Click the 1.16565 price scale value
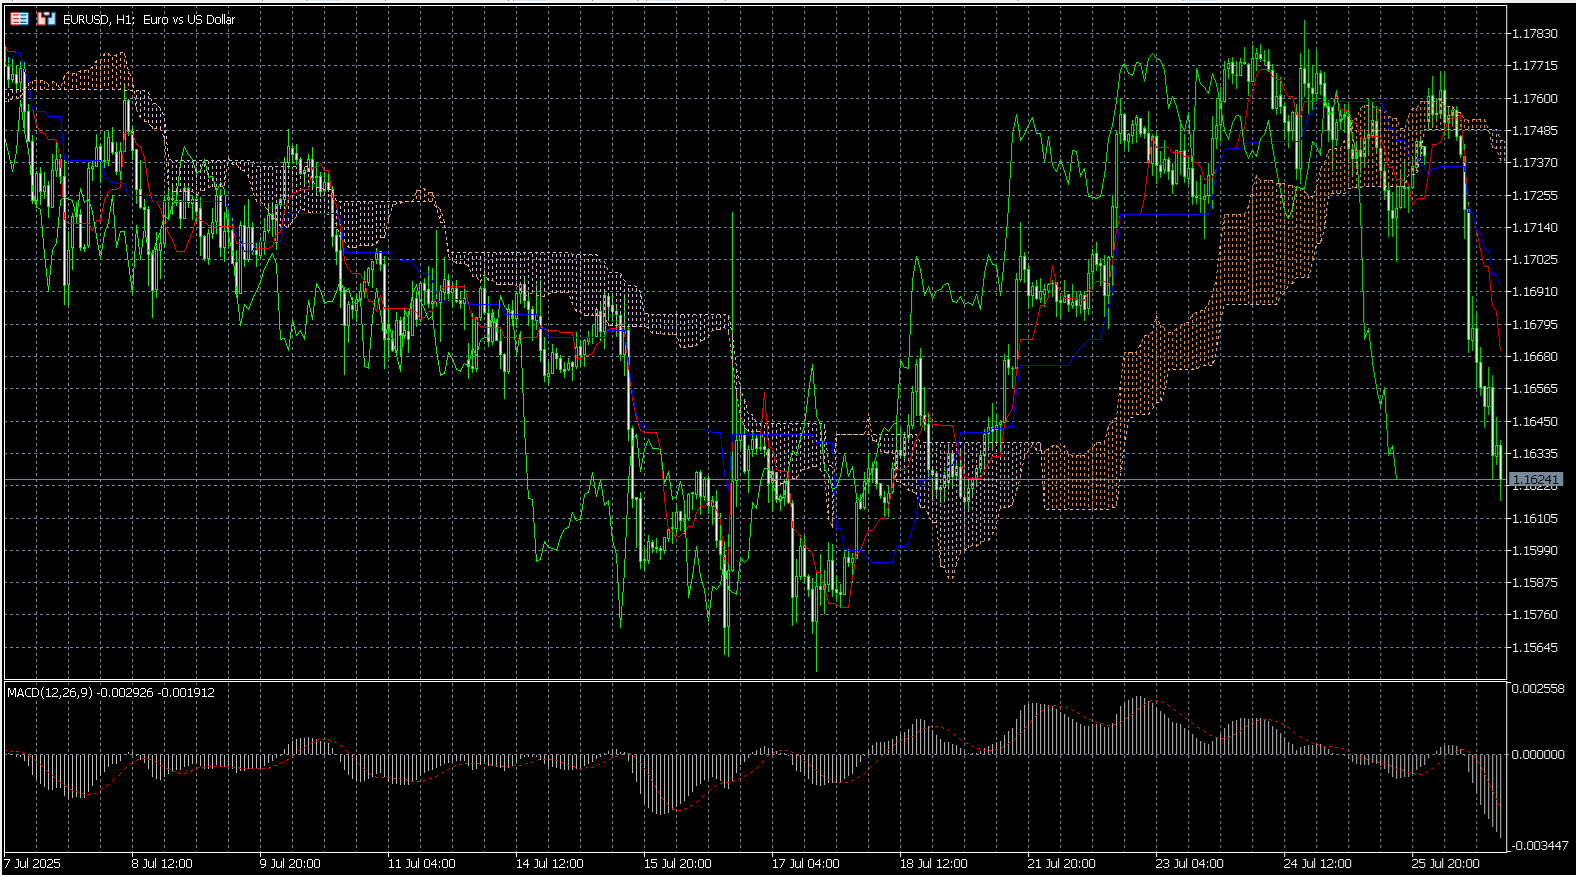This screenshot has height=875, width=1576. click(x=1535, y=389)
